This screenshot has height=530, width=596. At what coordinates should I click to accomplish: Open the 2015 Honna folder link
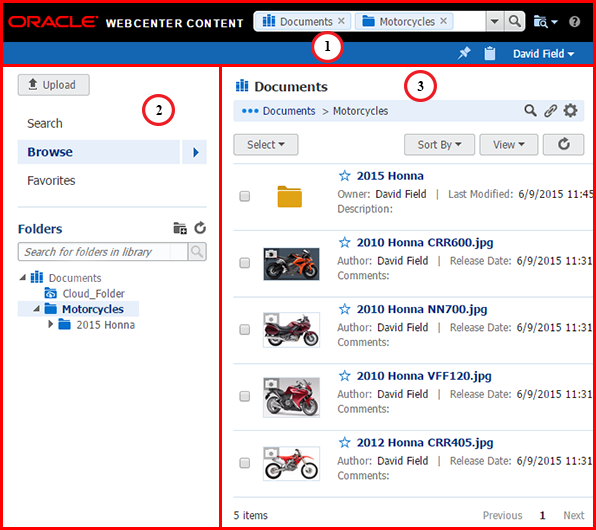(390, 176)
